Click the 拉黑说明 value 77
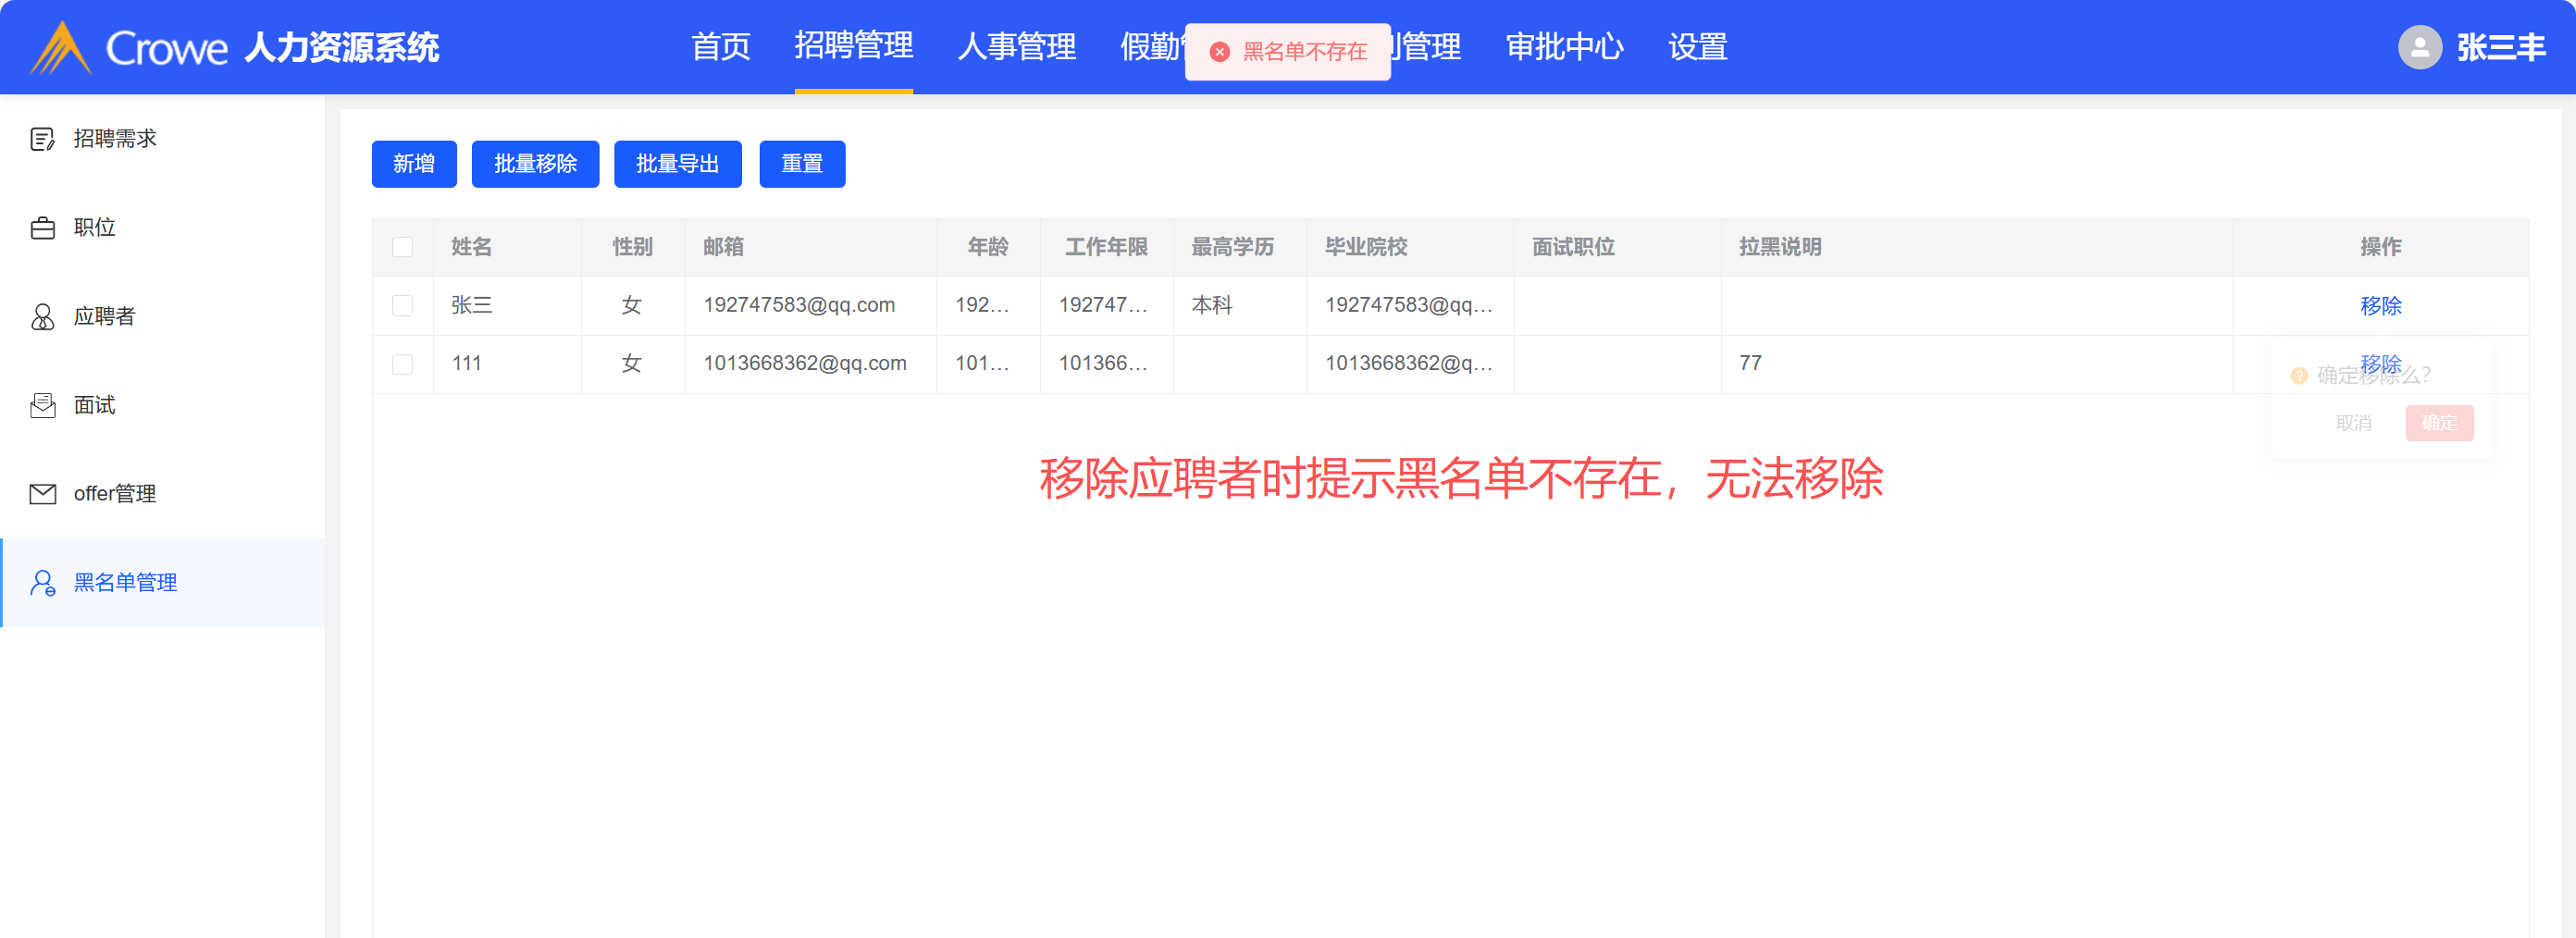 pos(1750,364)
